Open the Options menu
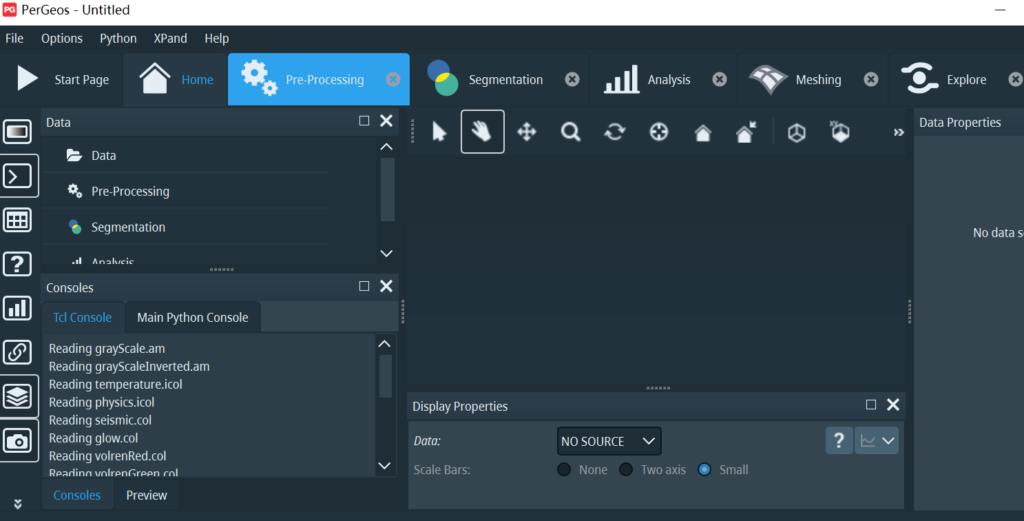 [x=62, y=39]
